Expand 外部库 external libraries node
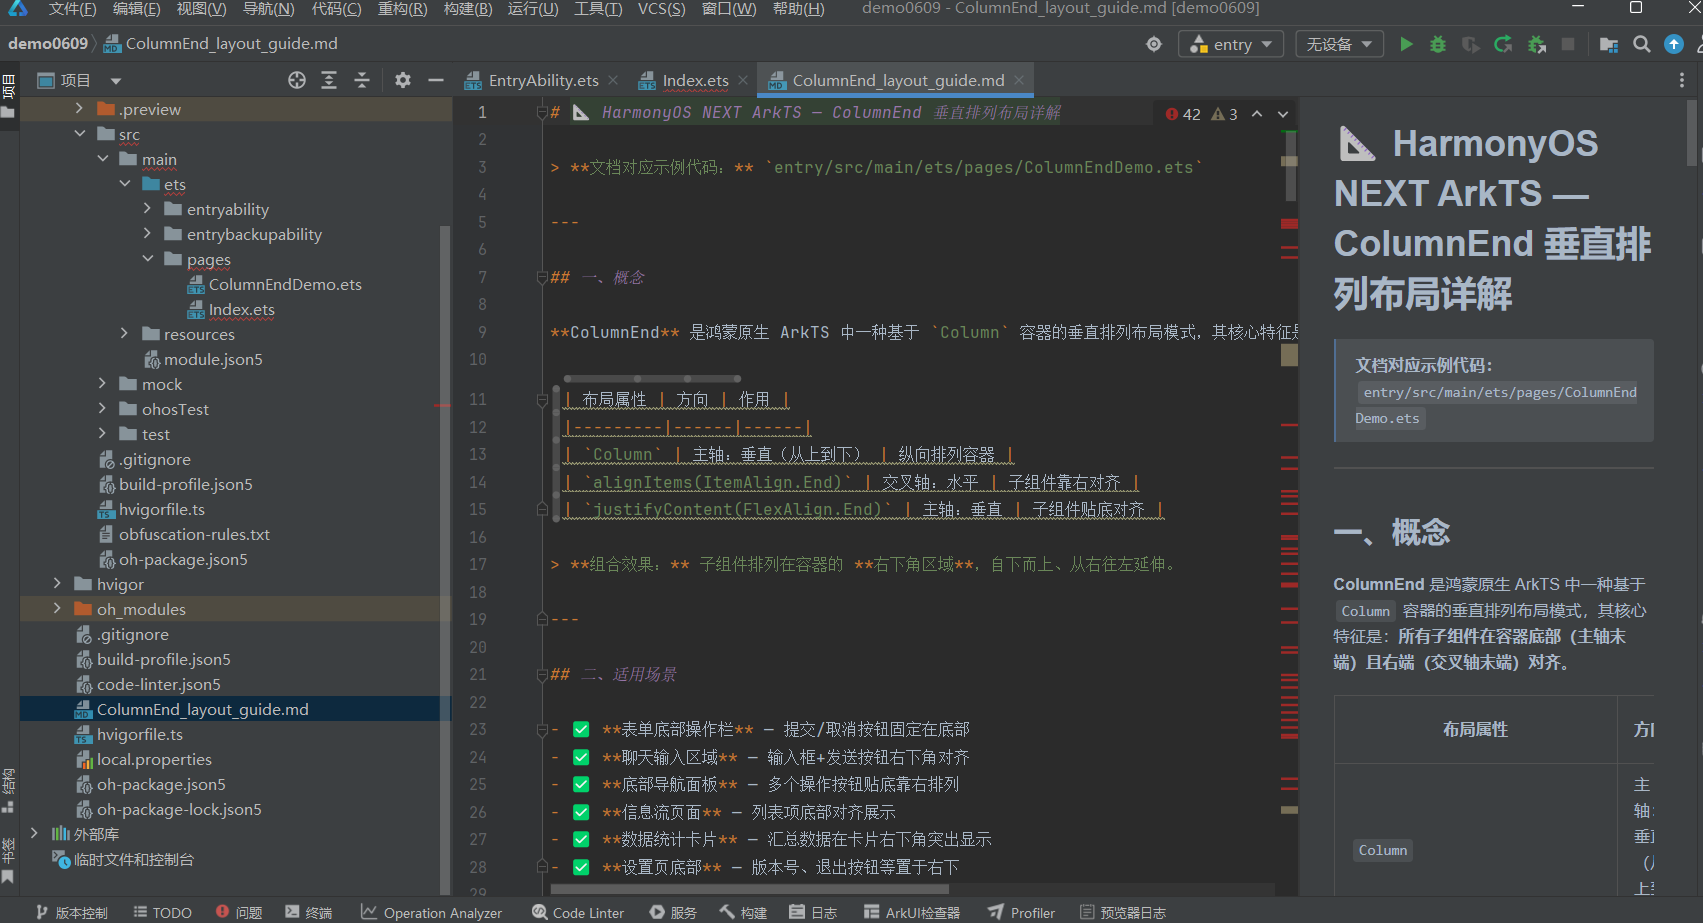The height and width of the screenshot is (923, 1703). point(34,833)
